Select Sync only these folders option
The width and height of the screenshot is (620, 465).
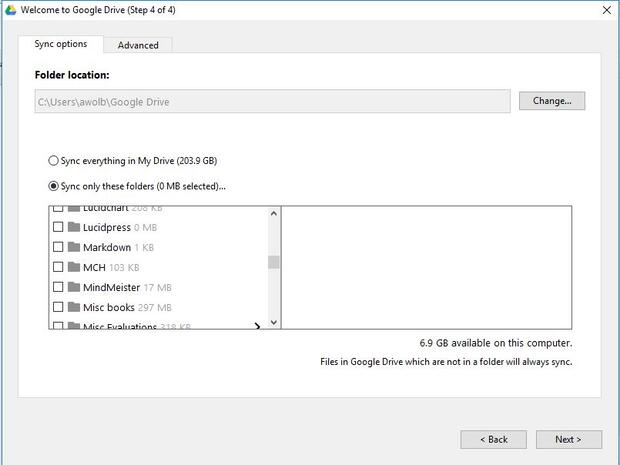click(53, 186)
